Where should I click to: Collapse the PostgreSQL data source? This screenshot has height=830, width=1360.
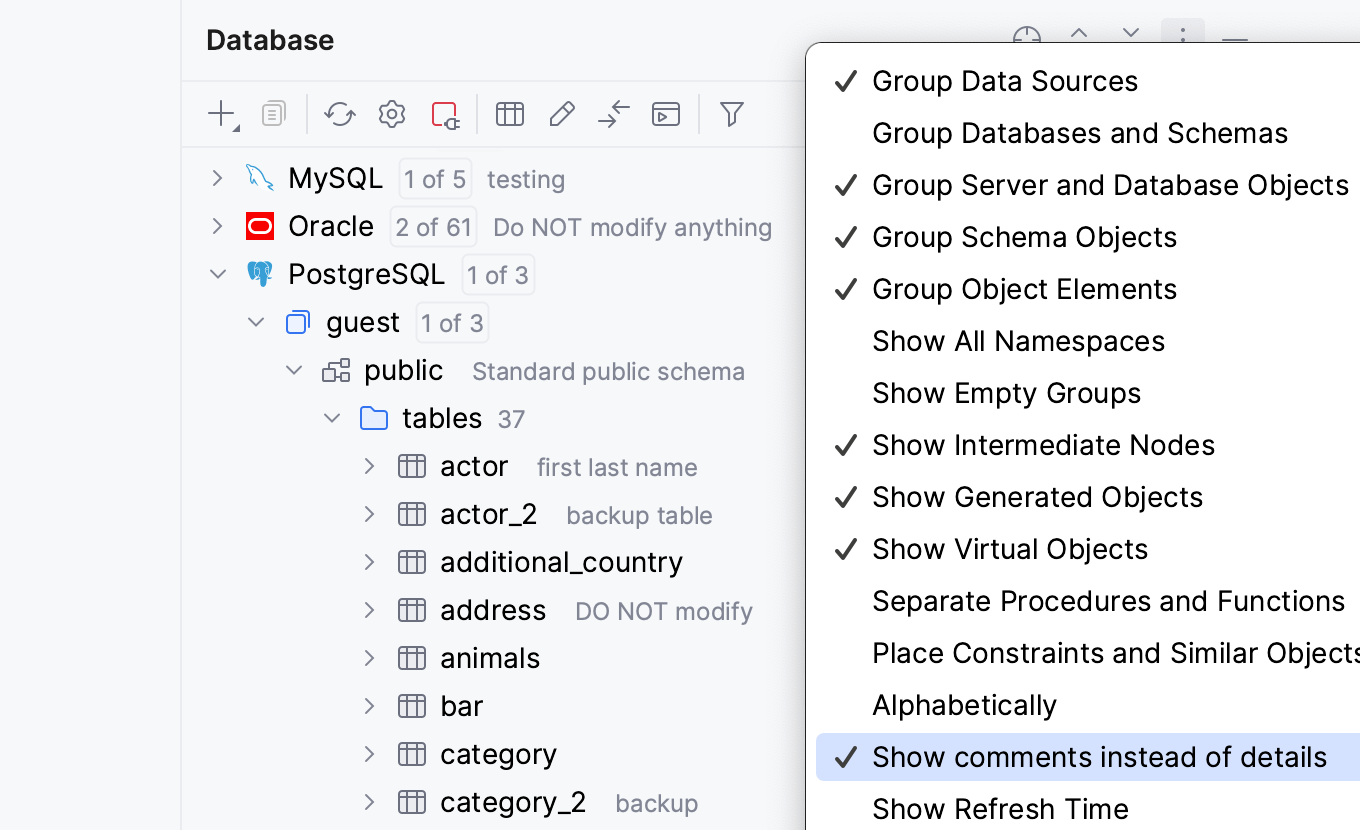coord(218,274)
